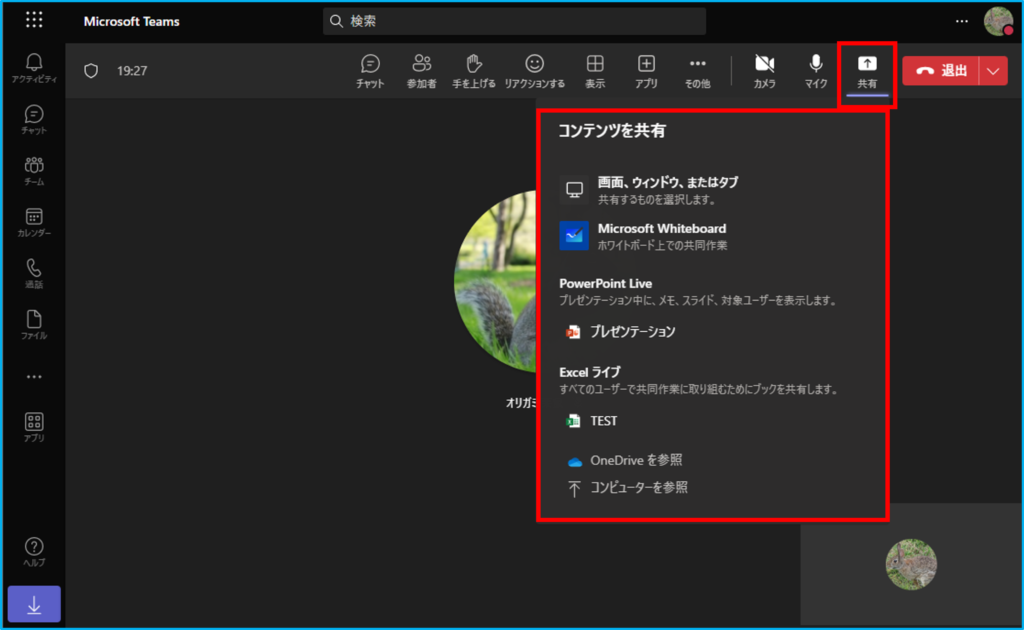Open the meeting chat panel
The image size is (1024, 630).
pyautogui.click(x=370, y=71)
